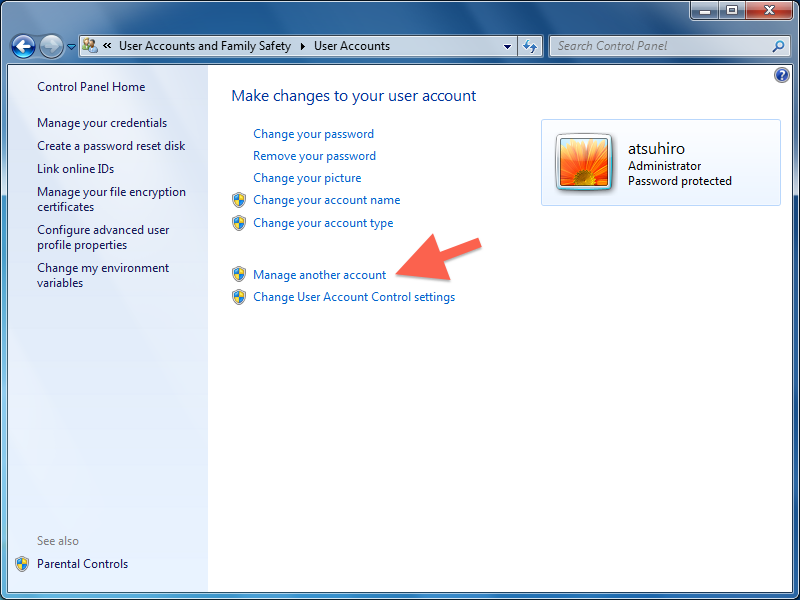This screenshot has width=800, height=600.
Task: Click the Forward navigation arrow button
Action: [52, 46]
